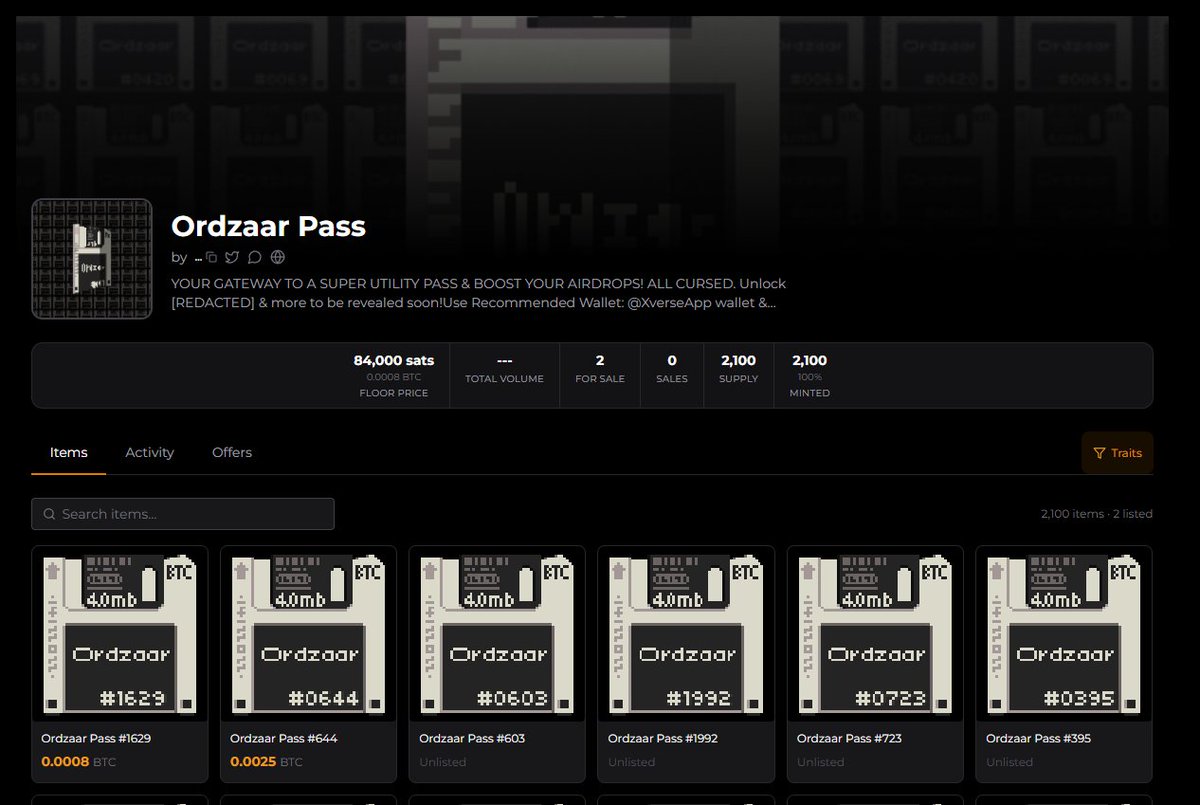Switch to the Offers tab
The image size is (1200, 805).
tap(232, 452)
